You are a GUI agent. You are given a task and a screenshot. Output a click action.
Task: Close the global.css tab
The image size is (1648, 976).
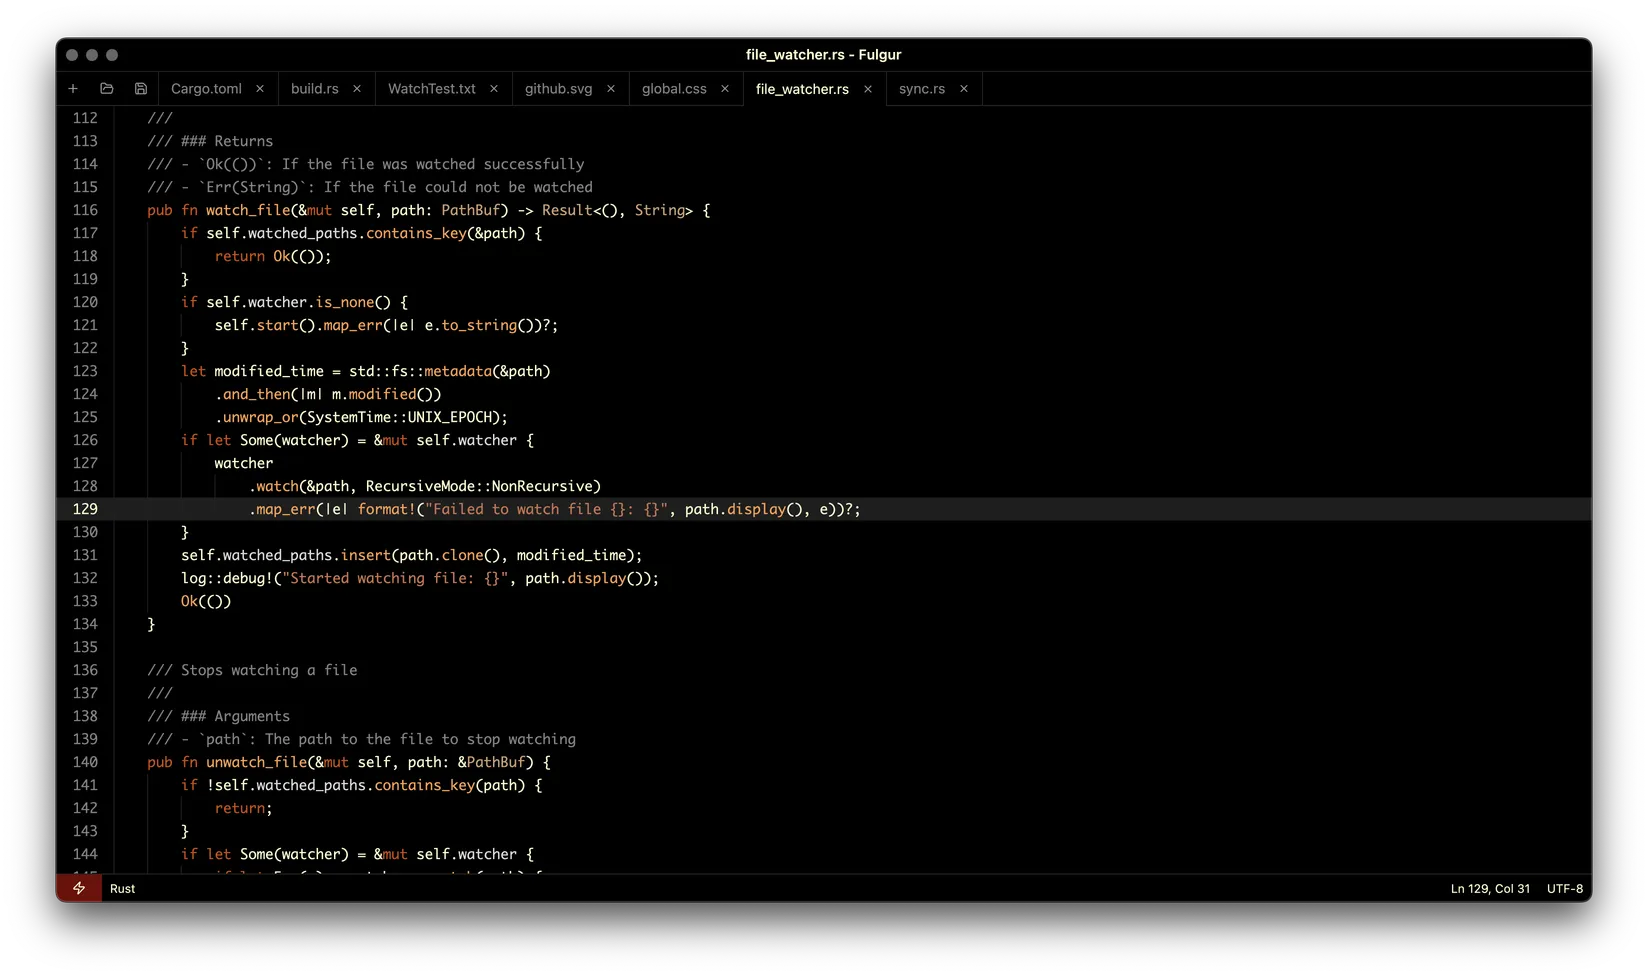tap(725, 89)
